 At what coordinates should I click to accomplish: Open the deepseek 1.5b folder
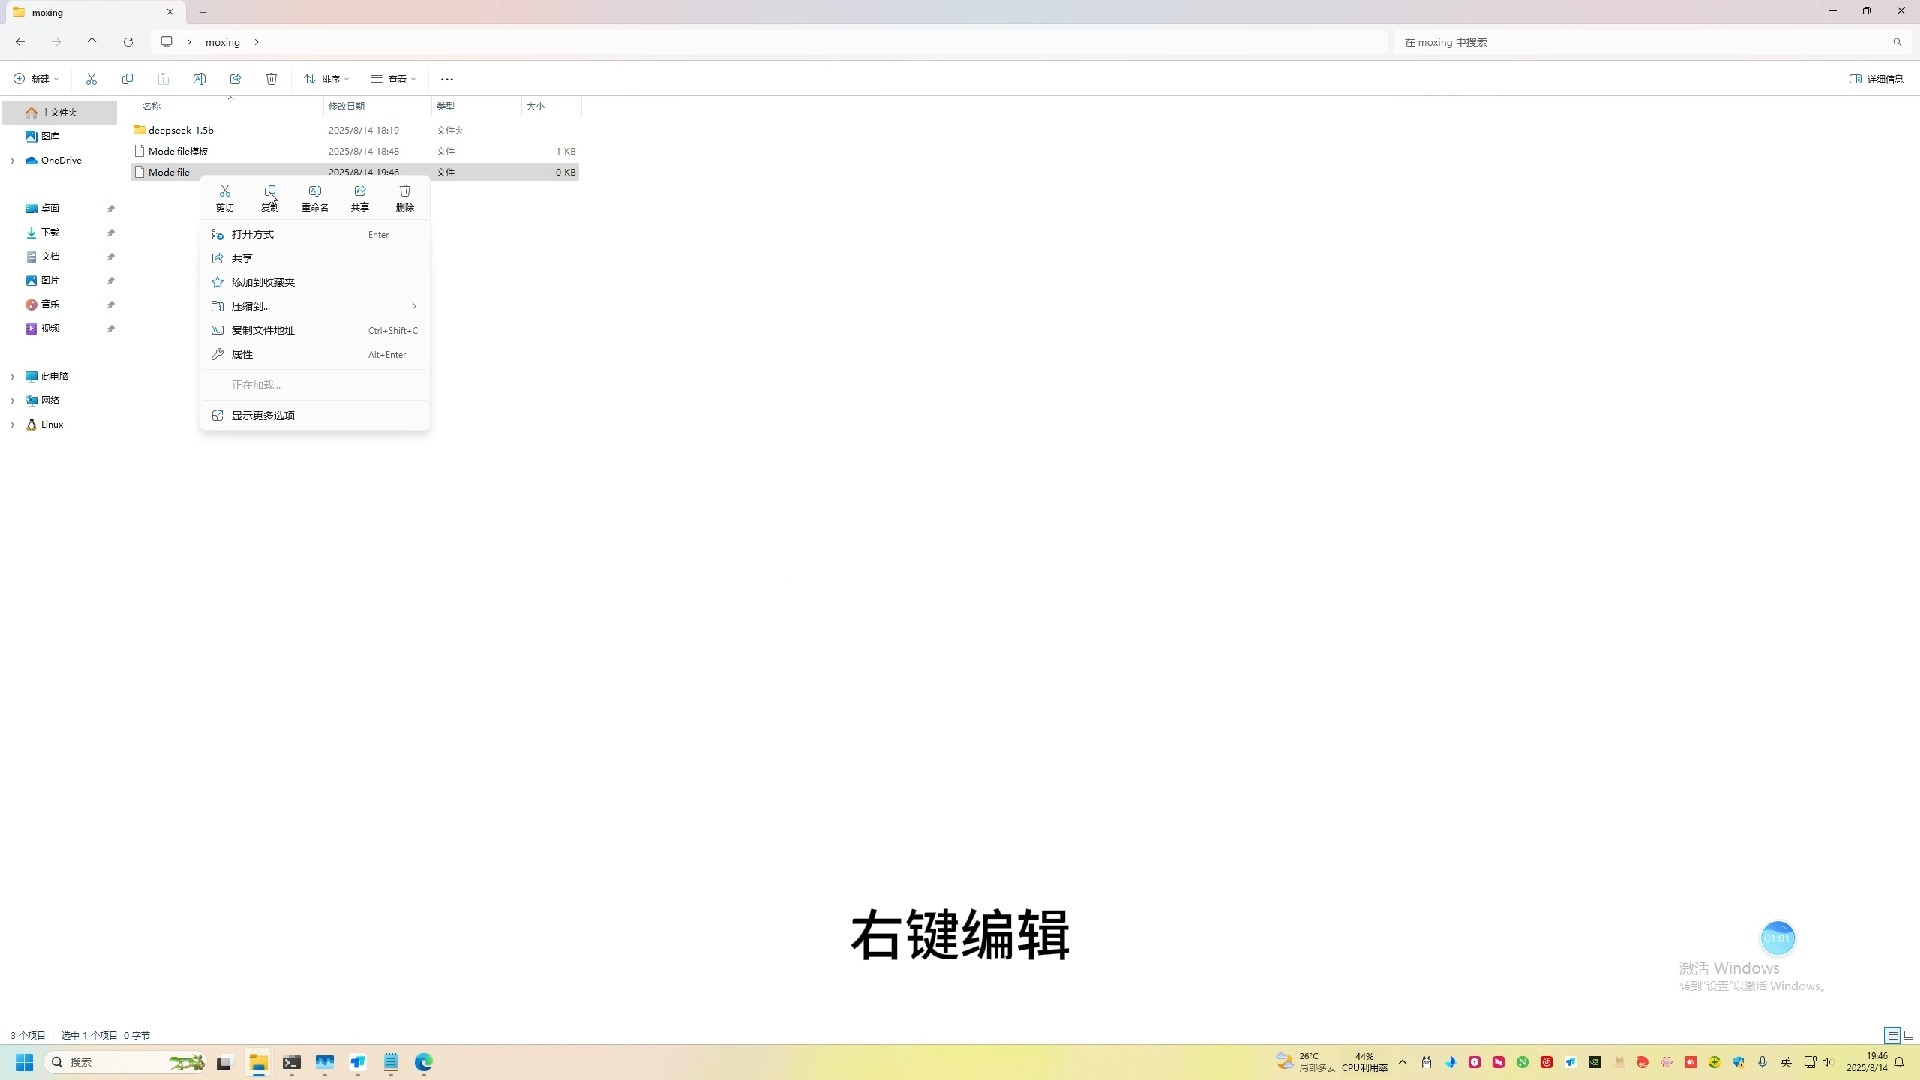[x=180, y=130]
